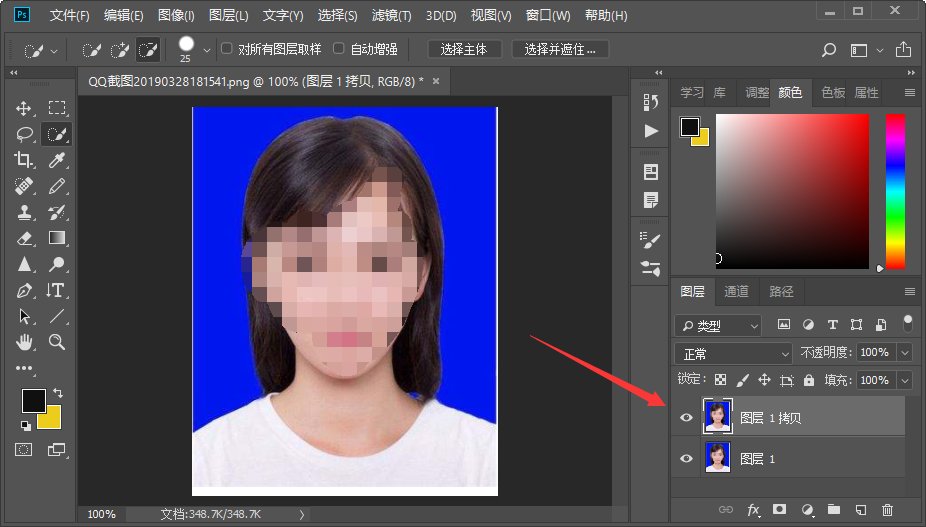Click Subtract from Selection mode
926x527 pixels.
tap(148, 50)
